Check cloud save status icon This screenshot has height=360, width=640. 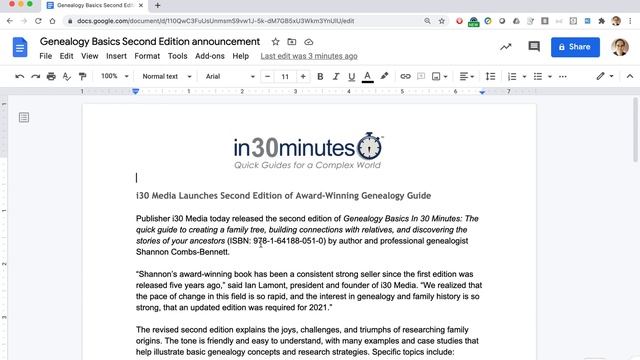[309, 42]
